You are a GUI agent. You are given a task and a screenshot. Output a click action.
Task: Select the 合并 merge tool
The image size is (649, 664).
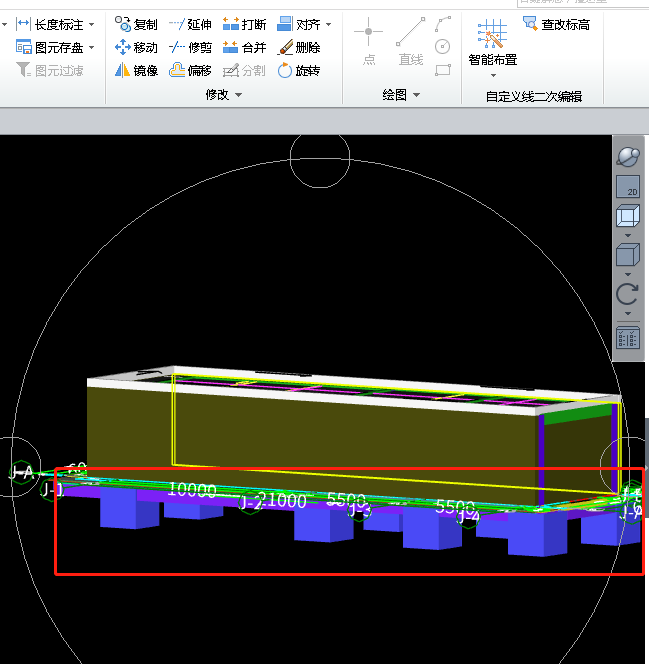pyautogui.click(x=244, y=47)
